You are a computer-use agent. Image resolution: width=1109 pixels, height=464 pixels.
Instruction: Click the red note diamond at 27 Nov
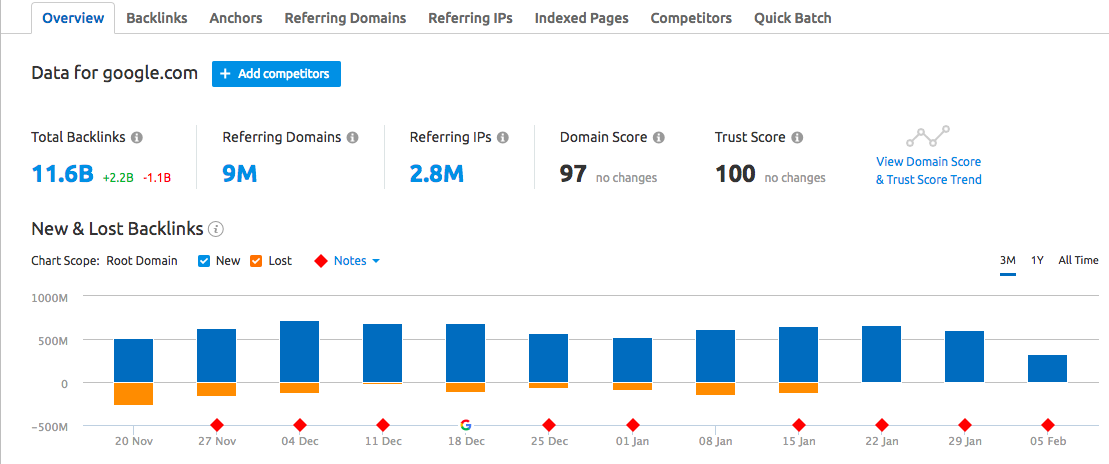click(217, 425)
